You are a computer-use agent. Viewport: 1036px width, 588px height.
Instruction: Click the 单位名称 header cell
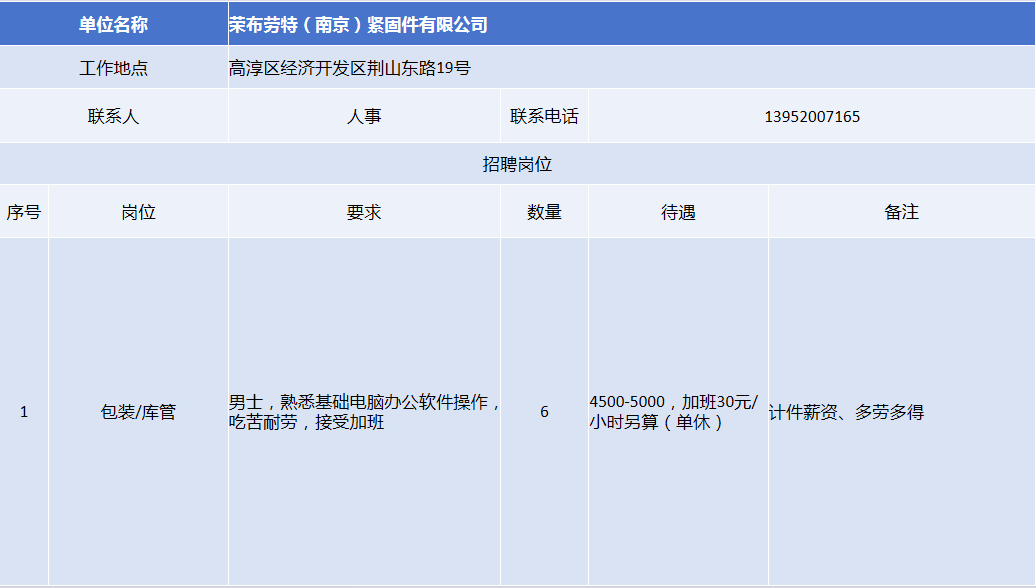click(x=113, y=25)
